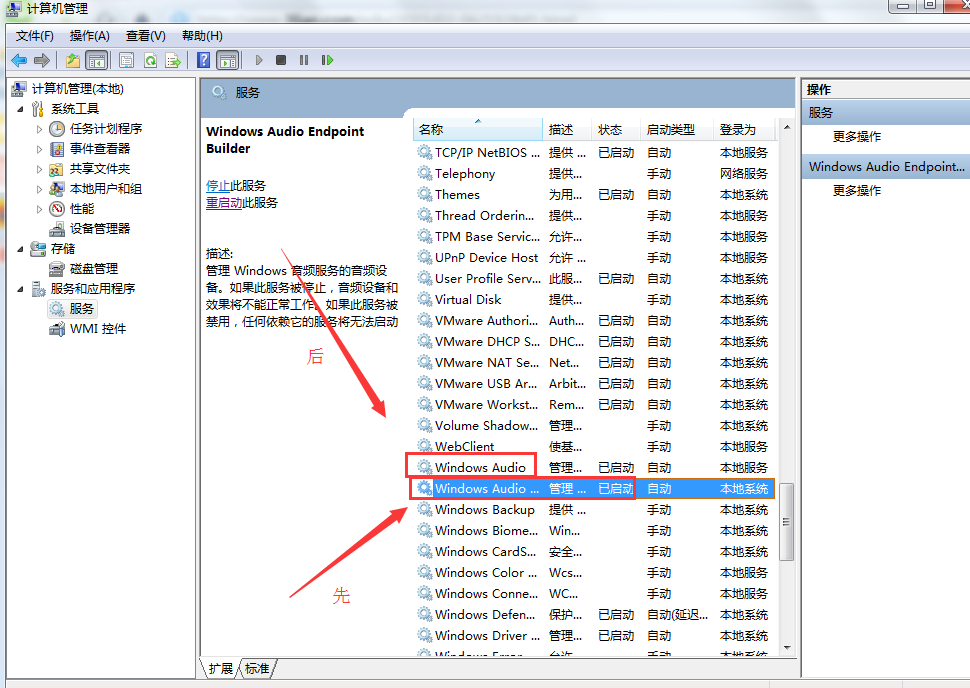970x688 pixels.
Task: Click the gear icon beside Thread Ordering service
Action: coord(424,215)
